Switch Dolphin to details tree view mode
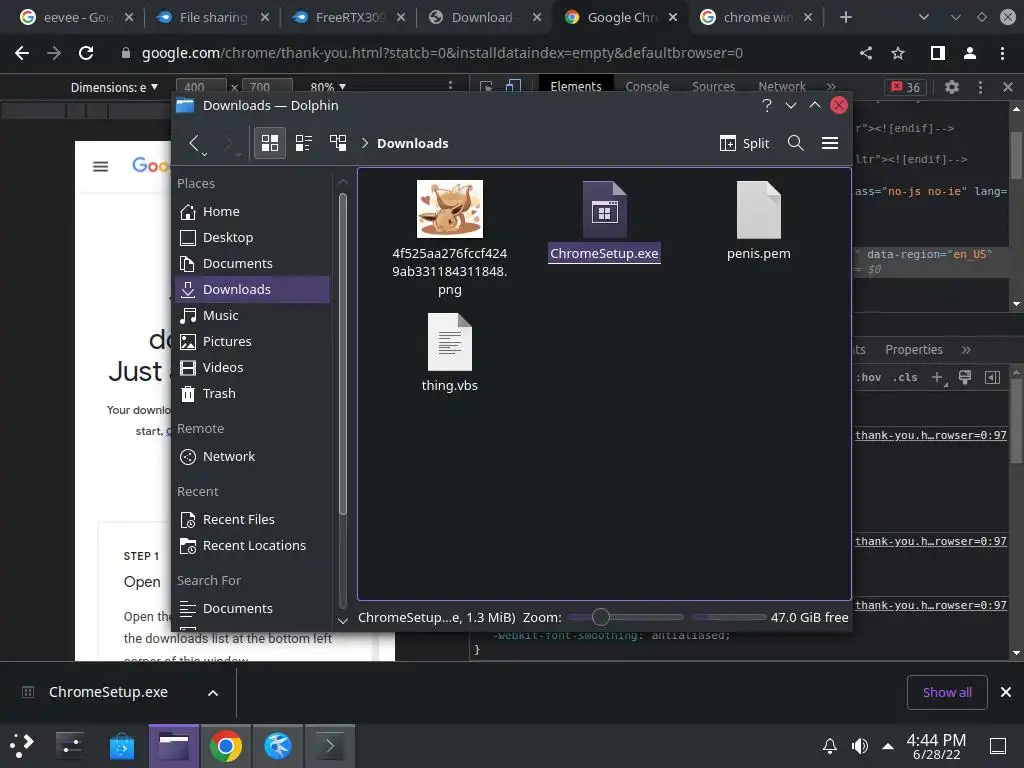Viewport: 1024px width, 768px height. pyautogui.click(x=338, y=142)
